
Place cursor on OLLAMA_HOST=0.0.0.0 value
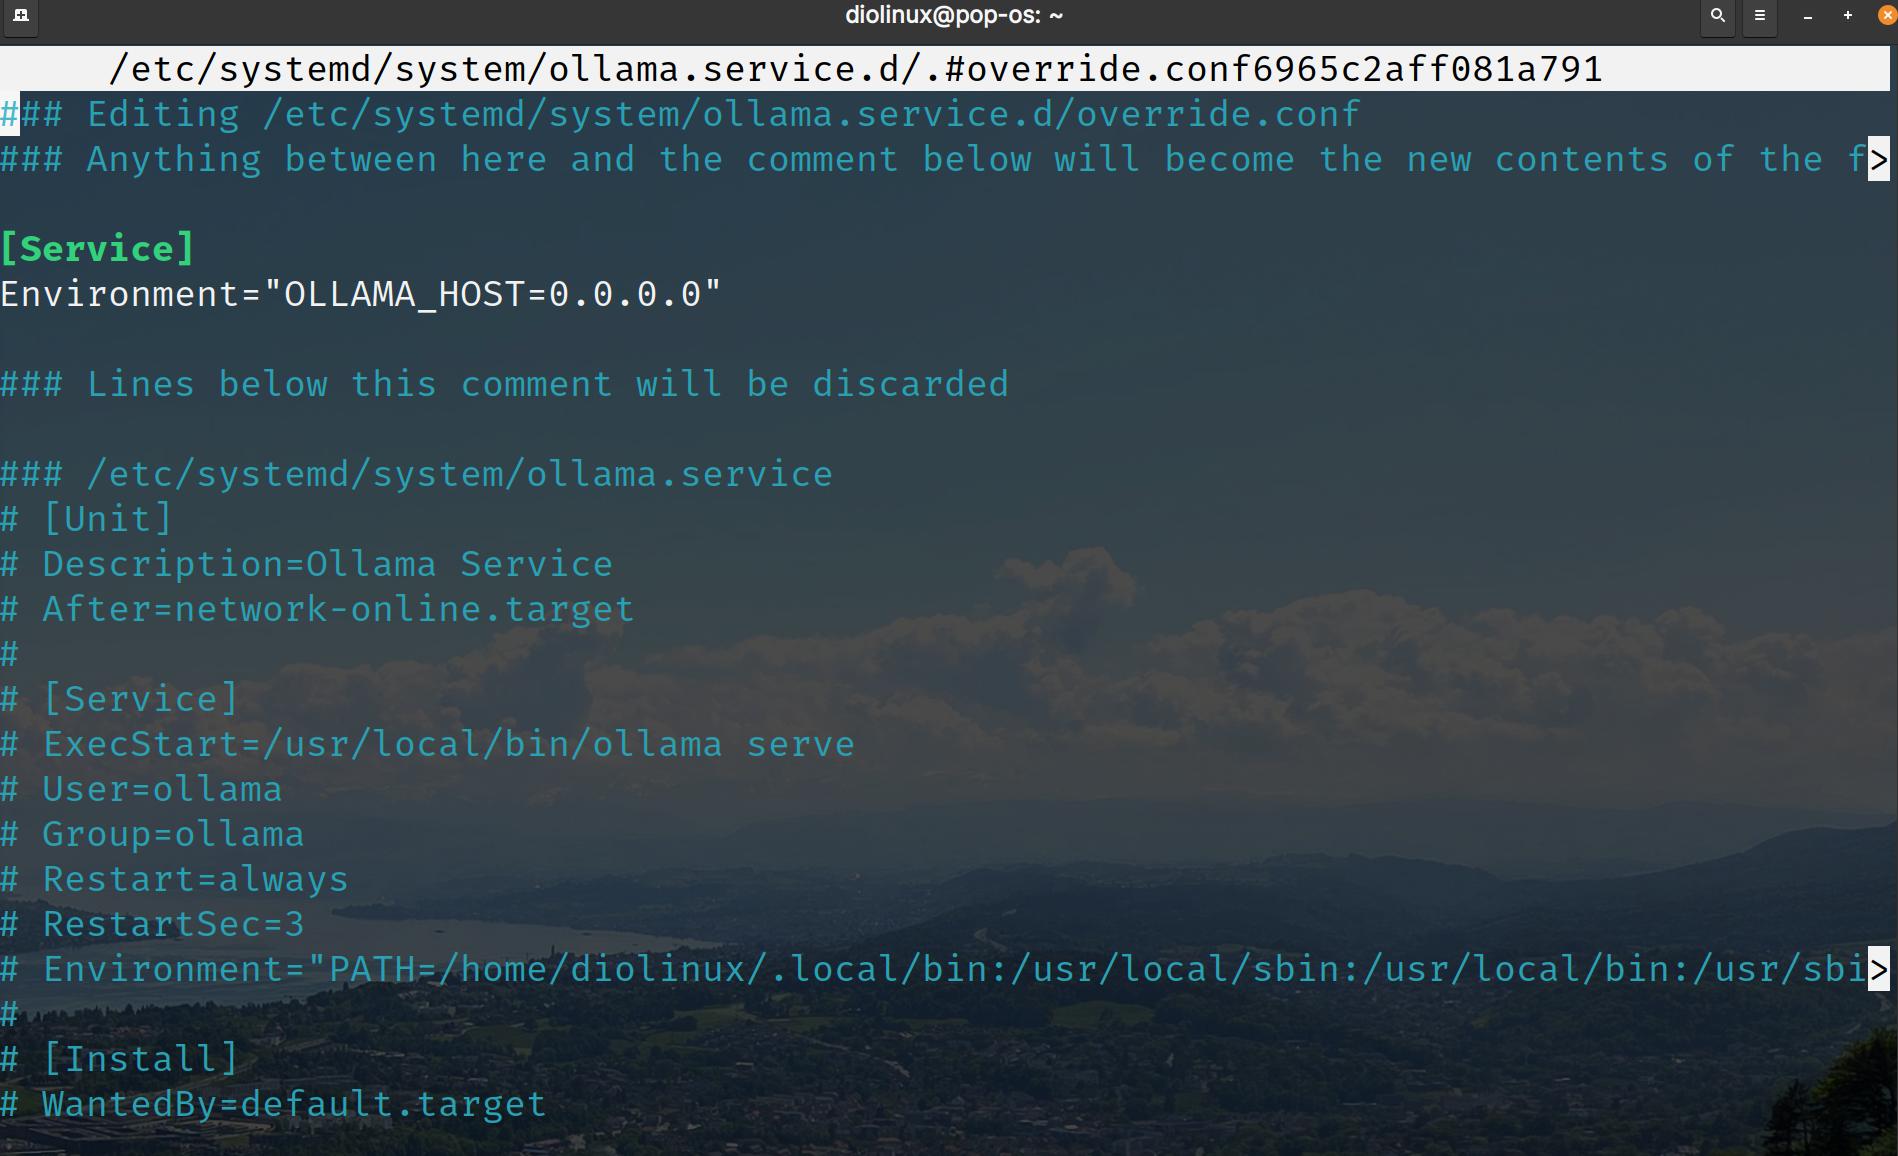point(492,295)
